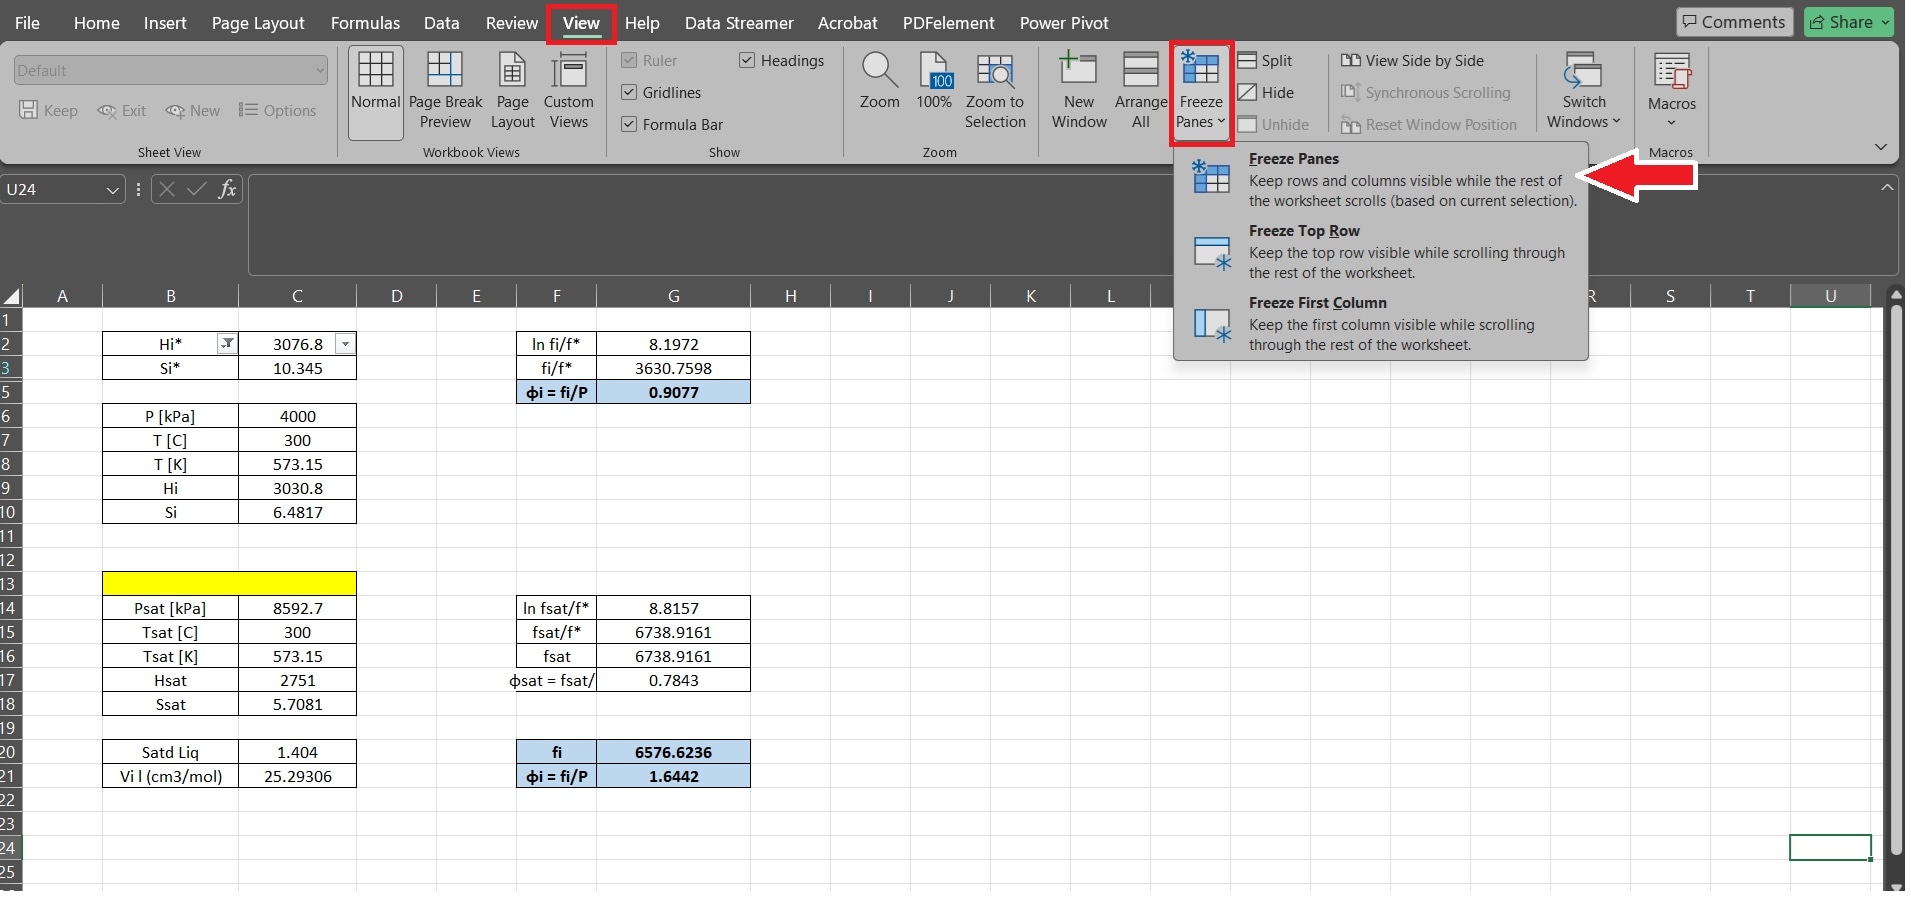The image size is (1911, 905).
Task: Click View Side by Side
Action: [x=1412, y=61]
